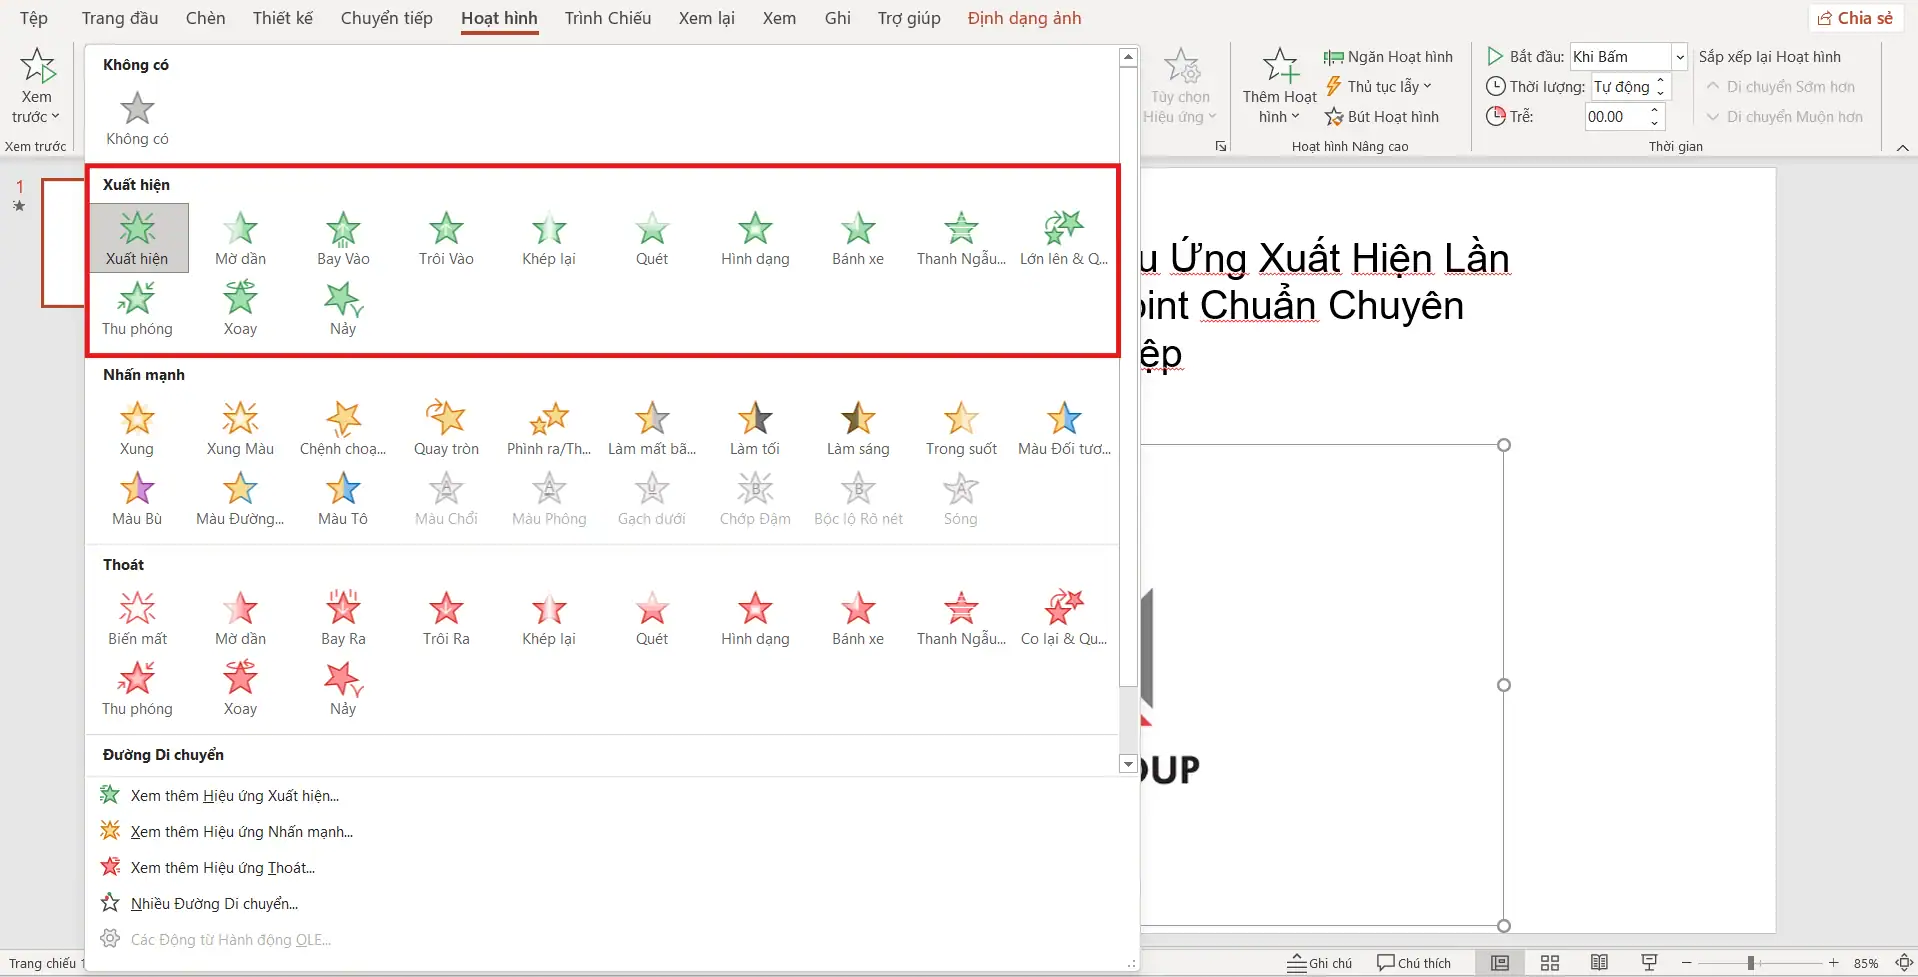
Task: Switch to Normal view in status bar
Action: (1500, 963)
